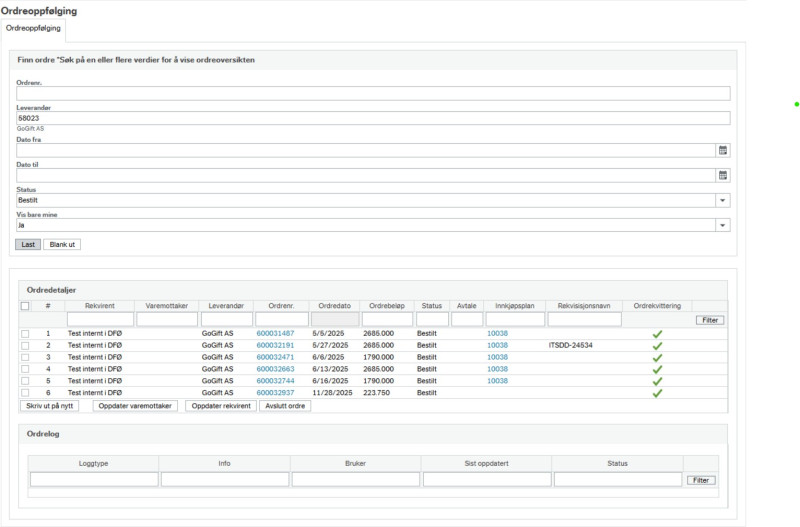Screen dimensions: 800x527
Task: Click Oppdater rekvirent button
Action: (221, 406)
